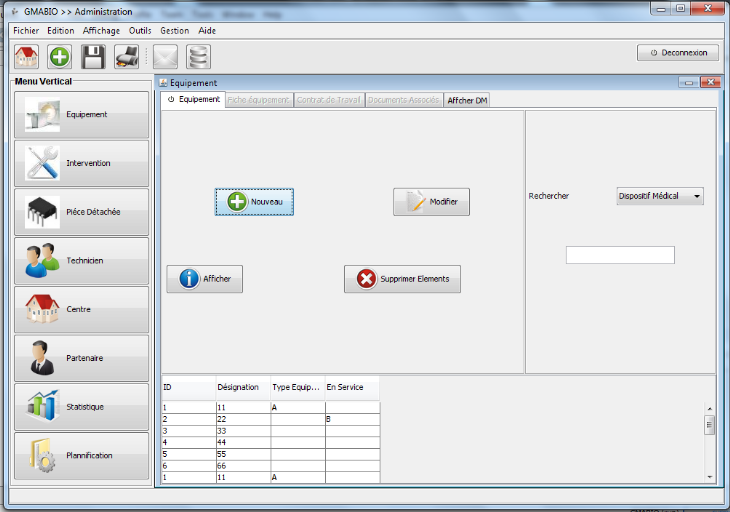
Task: Open Equipement in vertical menu
Action: 81,115
